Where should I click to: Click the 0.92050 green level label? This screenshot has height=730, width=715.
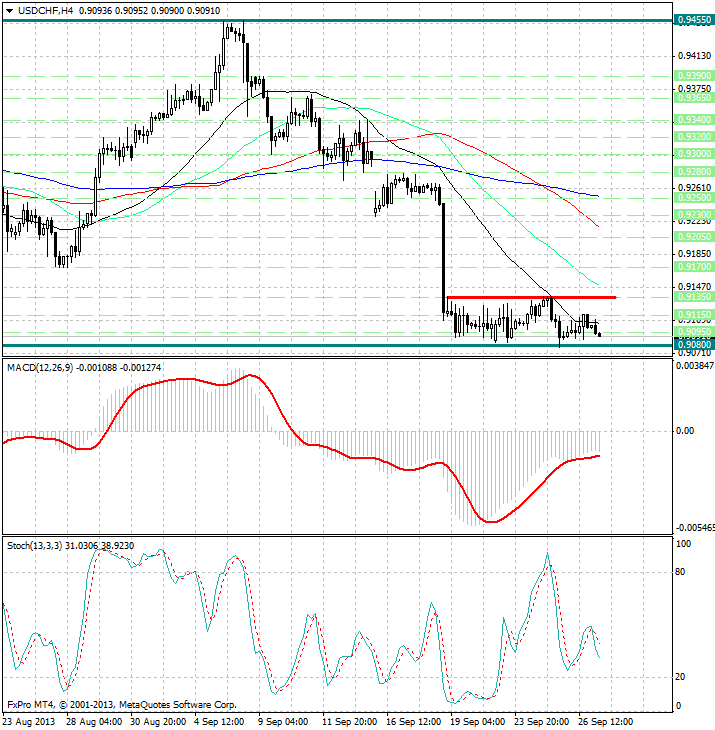(x=694, y=237)
